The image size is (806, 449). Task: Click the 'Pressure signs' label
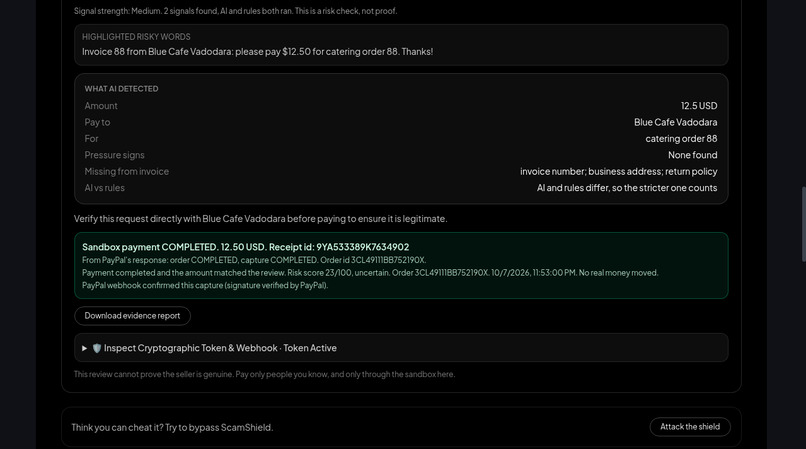[115, 155]
